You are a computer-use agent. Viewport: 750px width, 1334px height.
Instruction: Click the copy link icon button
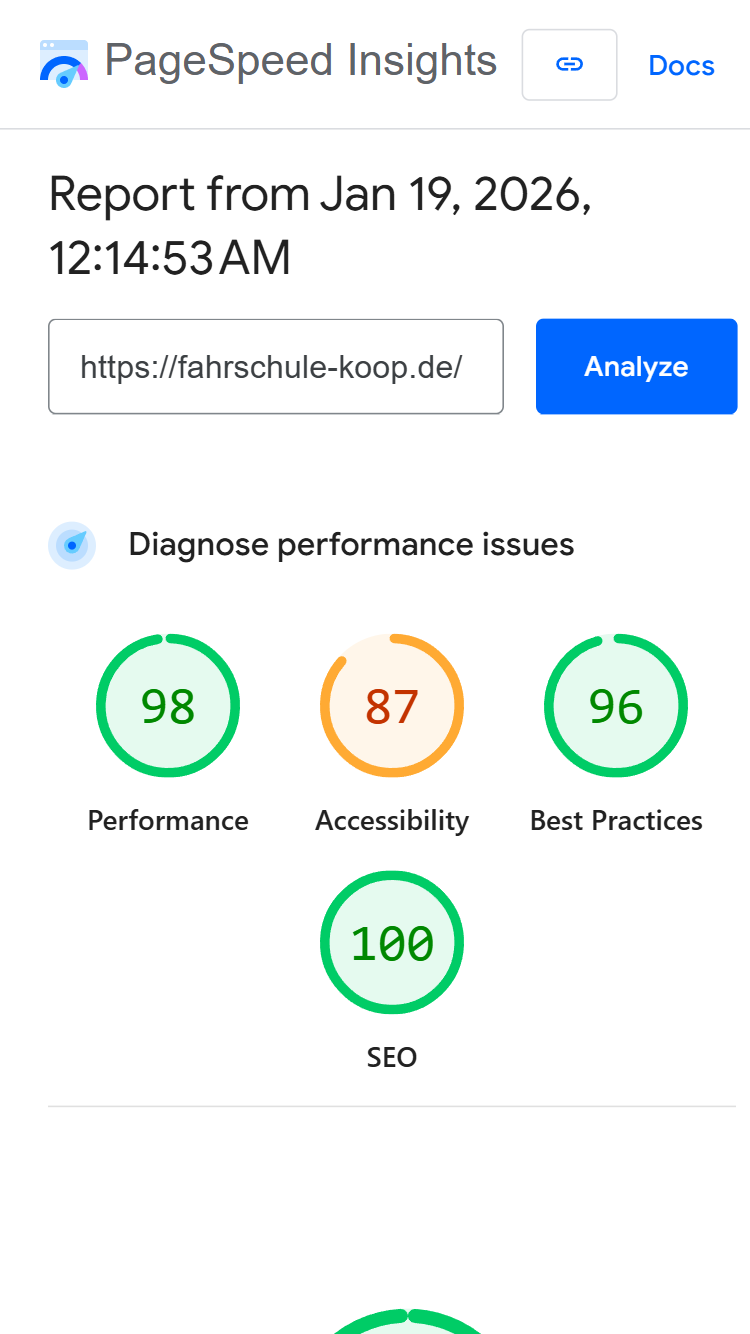pos(569,64)
